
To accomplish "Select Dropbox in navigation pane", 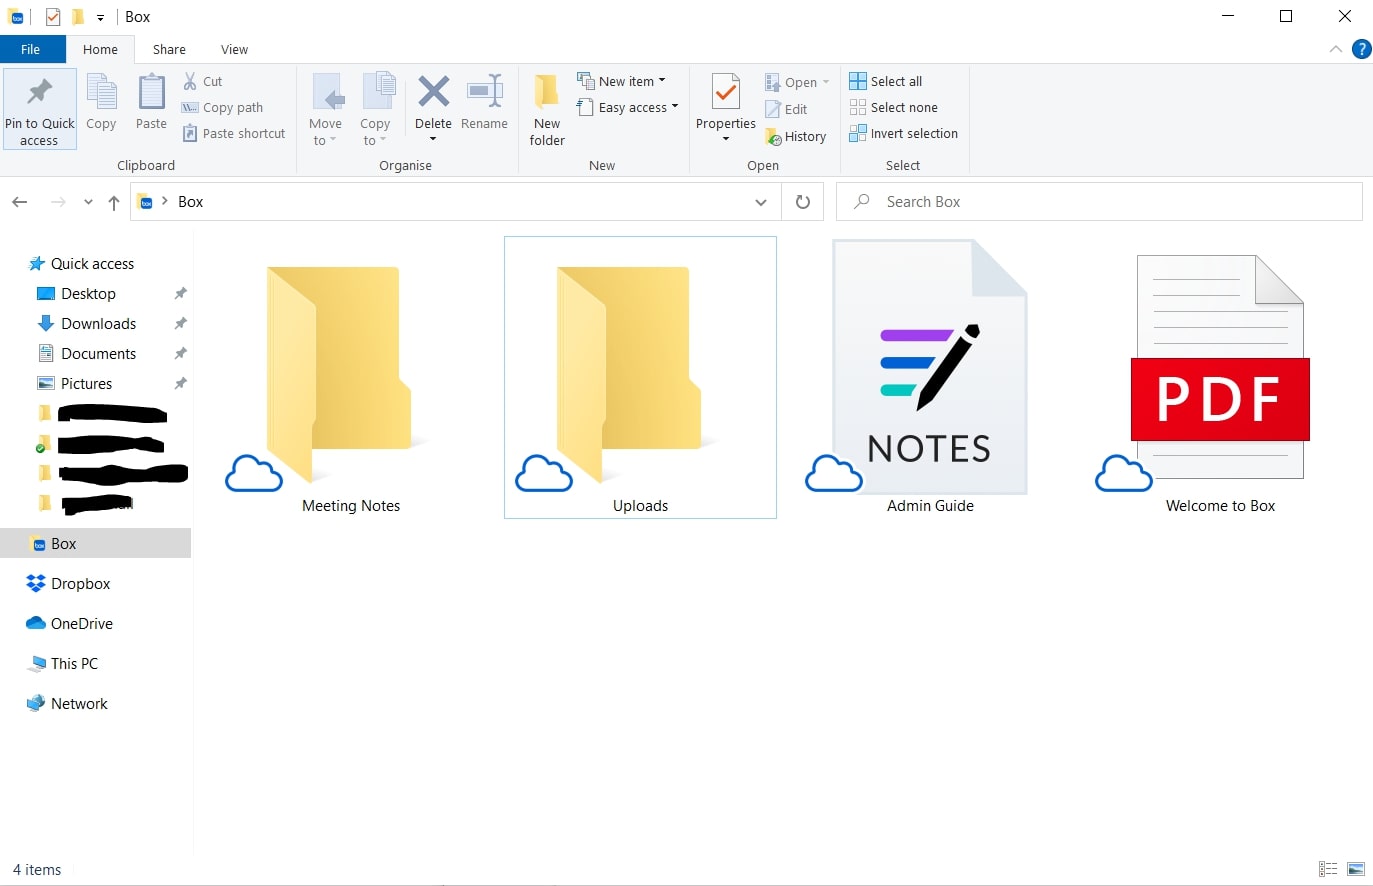I will pos(80,584).
